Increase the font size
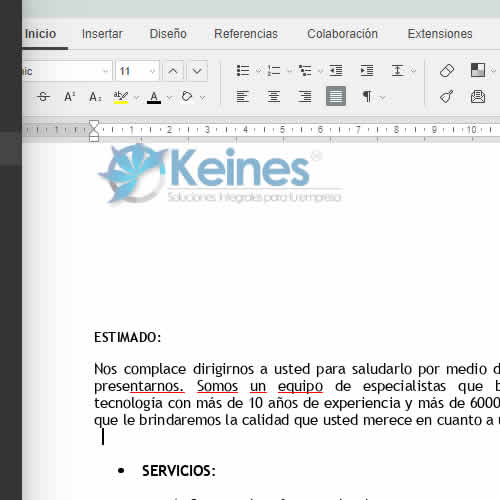 click(x=173, y=71)
